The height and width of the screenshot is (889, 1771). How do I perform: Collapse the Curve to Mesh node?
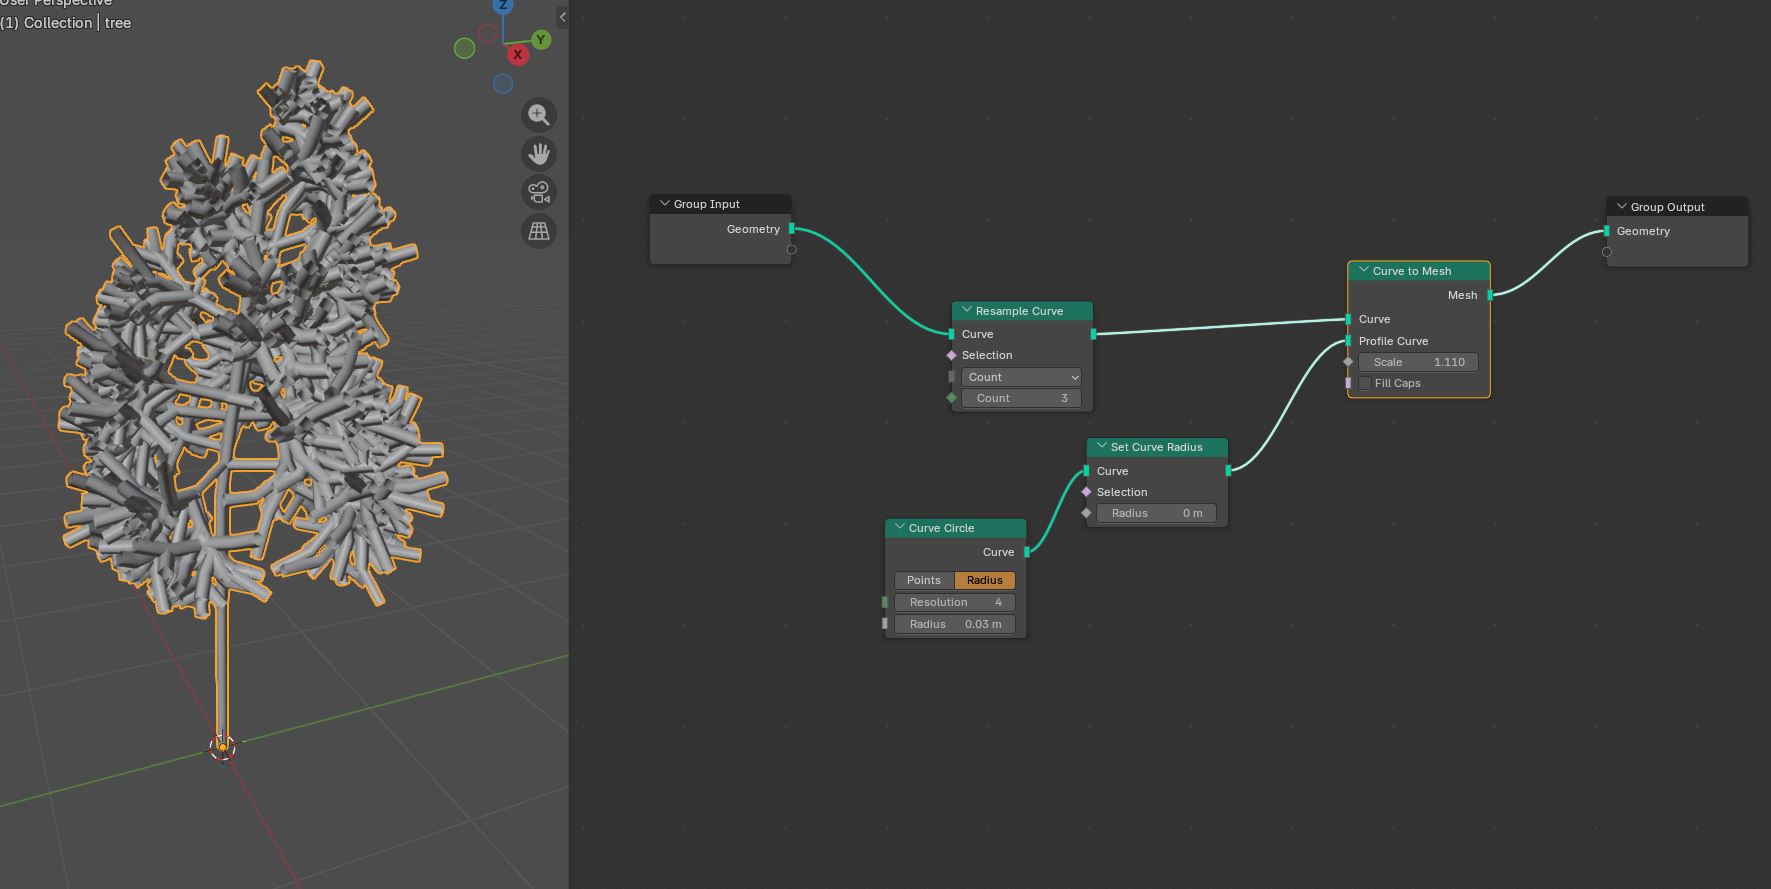coord(1363,270)
